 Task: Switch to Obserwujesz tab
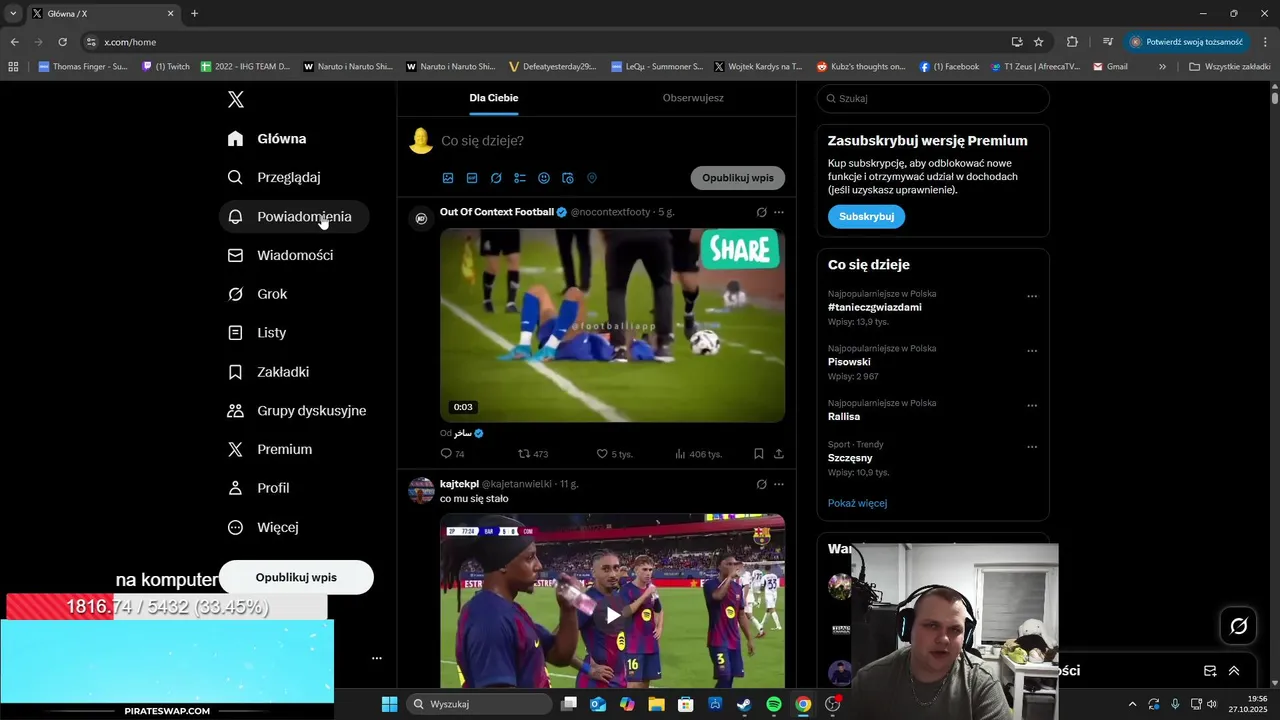click(693, 98)
